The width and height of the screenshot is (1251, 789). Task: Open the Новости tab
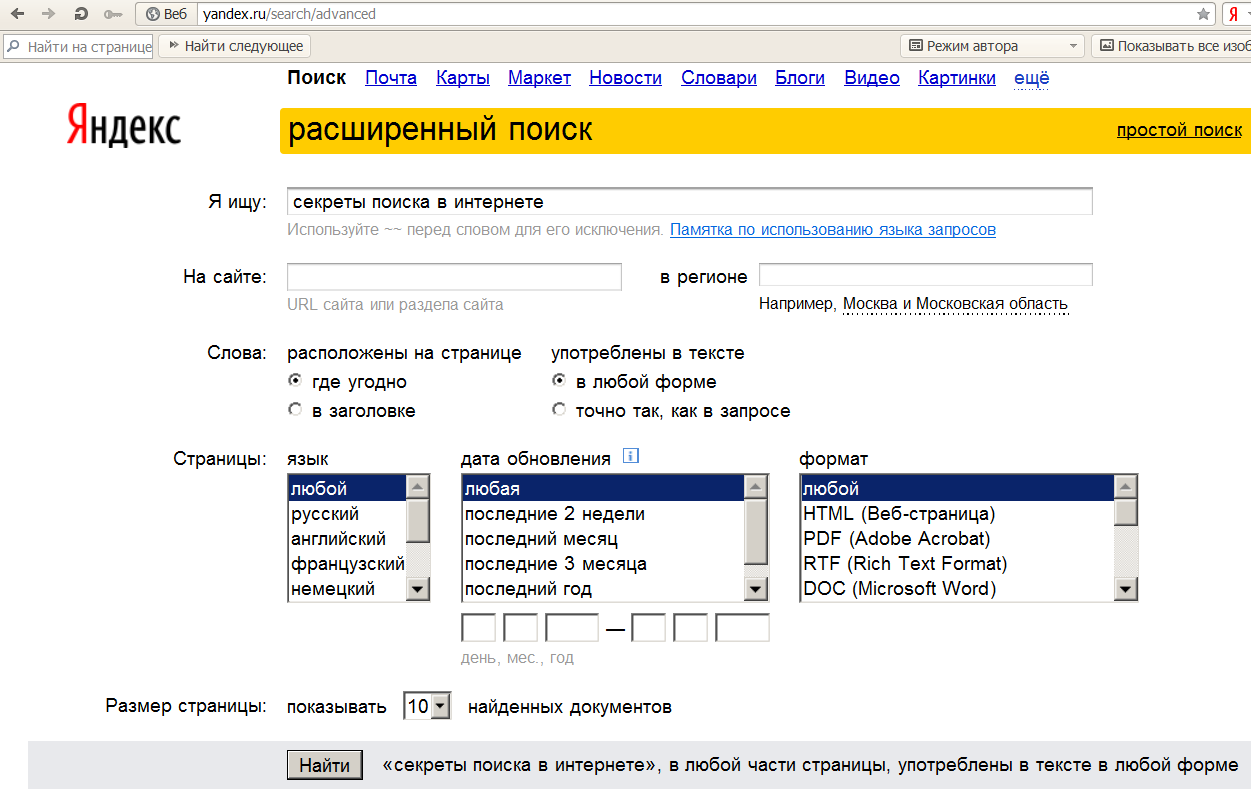(x=625, y=78)
